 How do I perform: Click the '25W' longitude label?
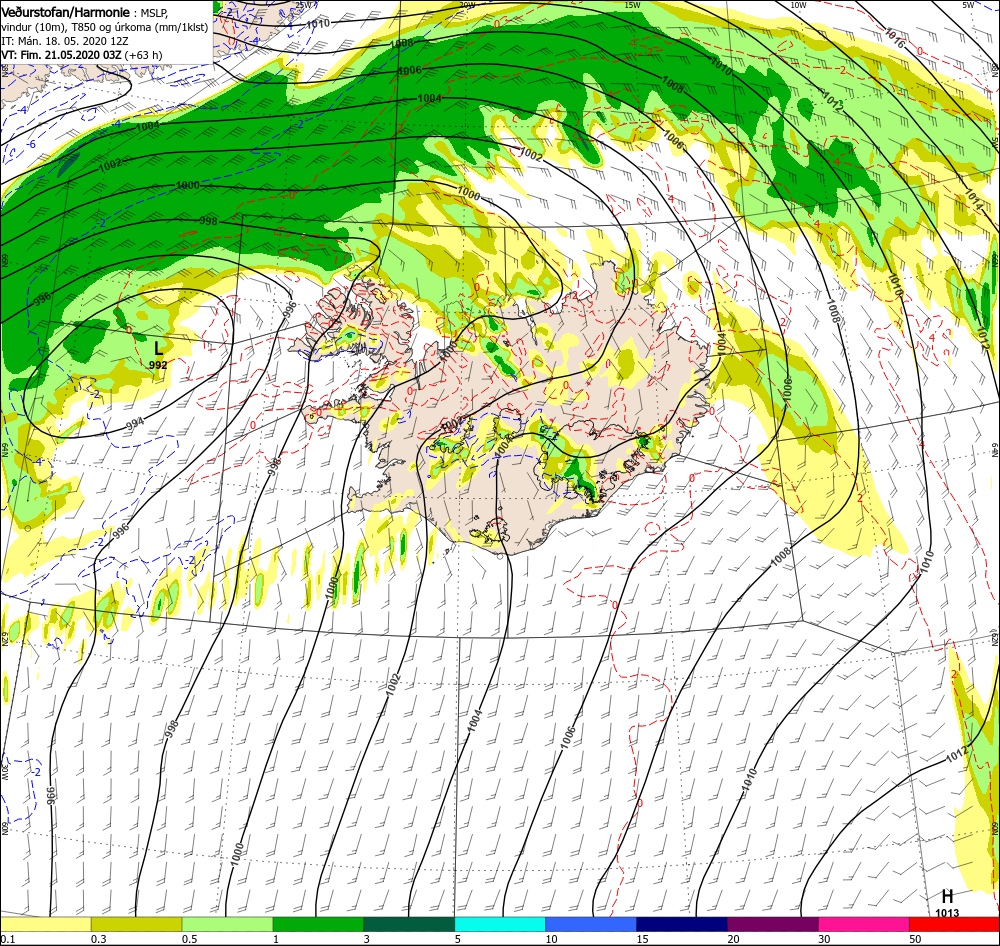(304, 5)
